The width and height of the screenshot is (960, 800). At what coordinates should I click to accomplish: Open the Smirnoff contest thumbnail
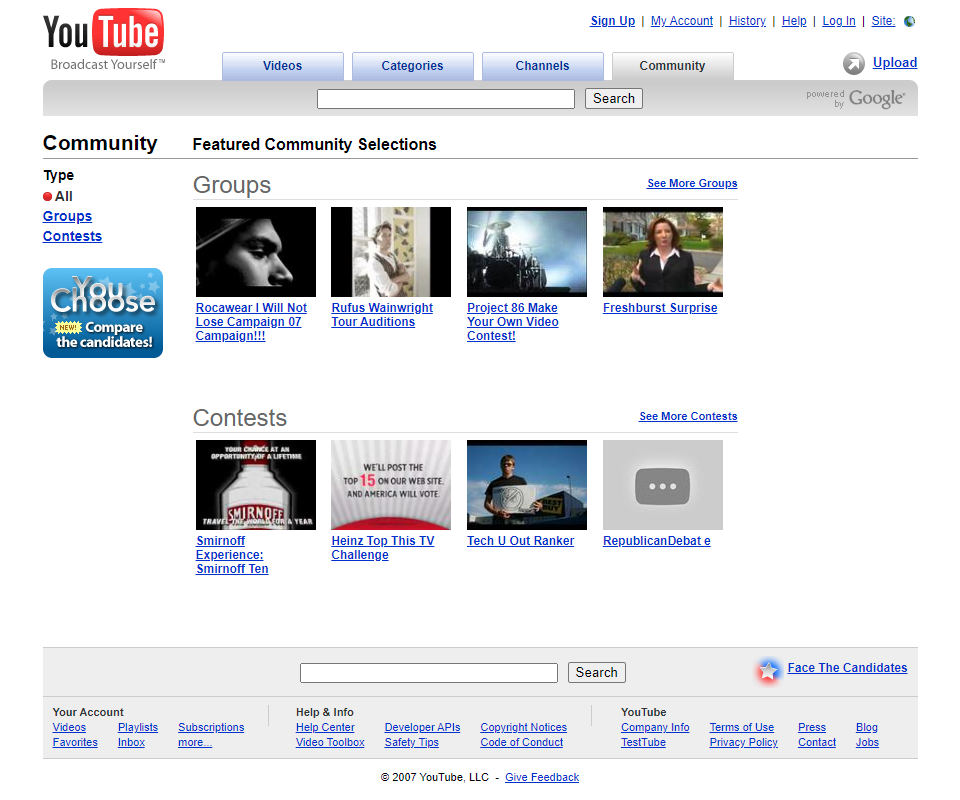point(256,485)
